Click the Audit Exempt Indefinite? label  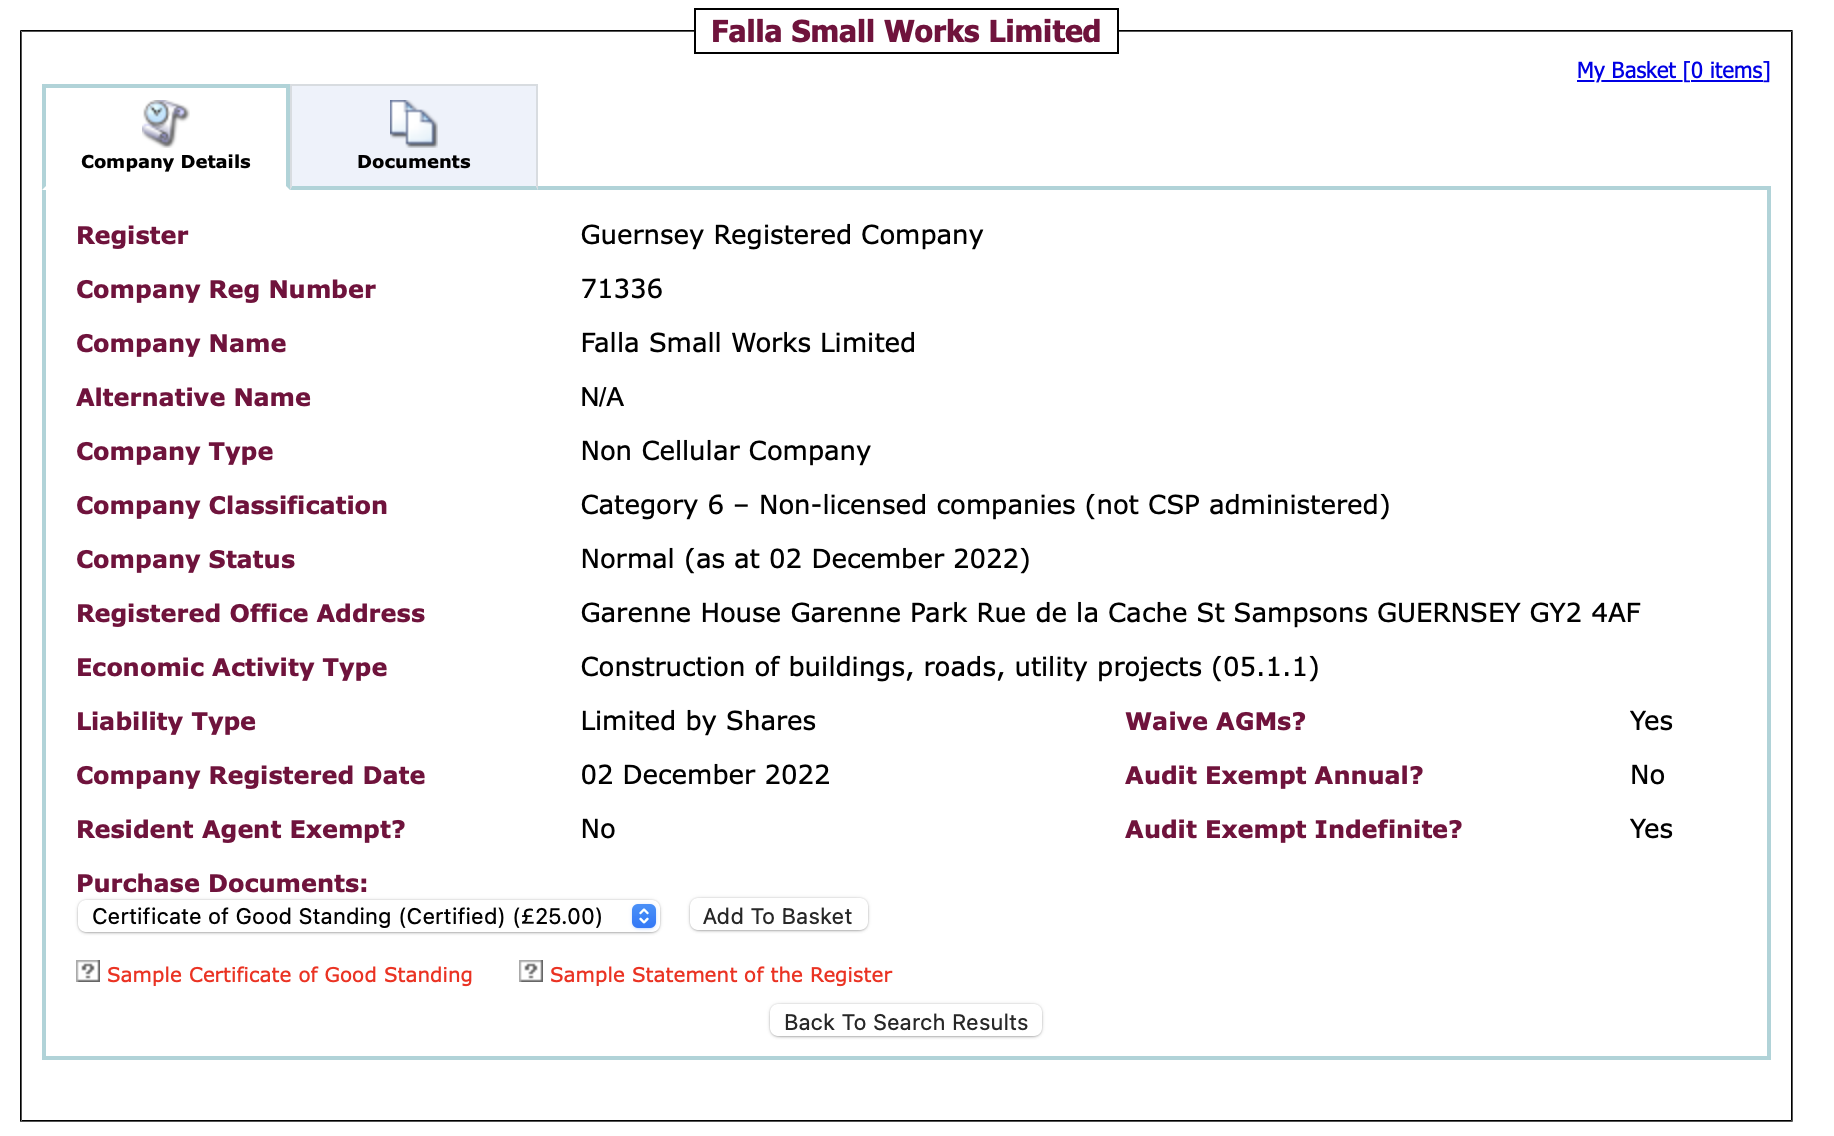pos(1294,829)
